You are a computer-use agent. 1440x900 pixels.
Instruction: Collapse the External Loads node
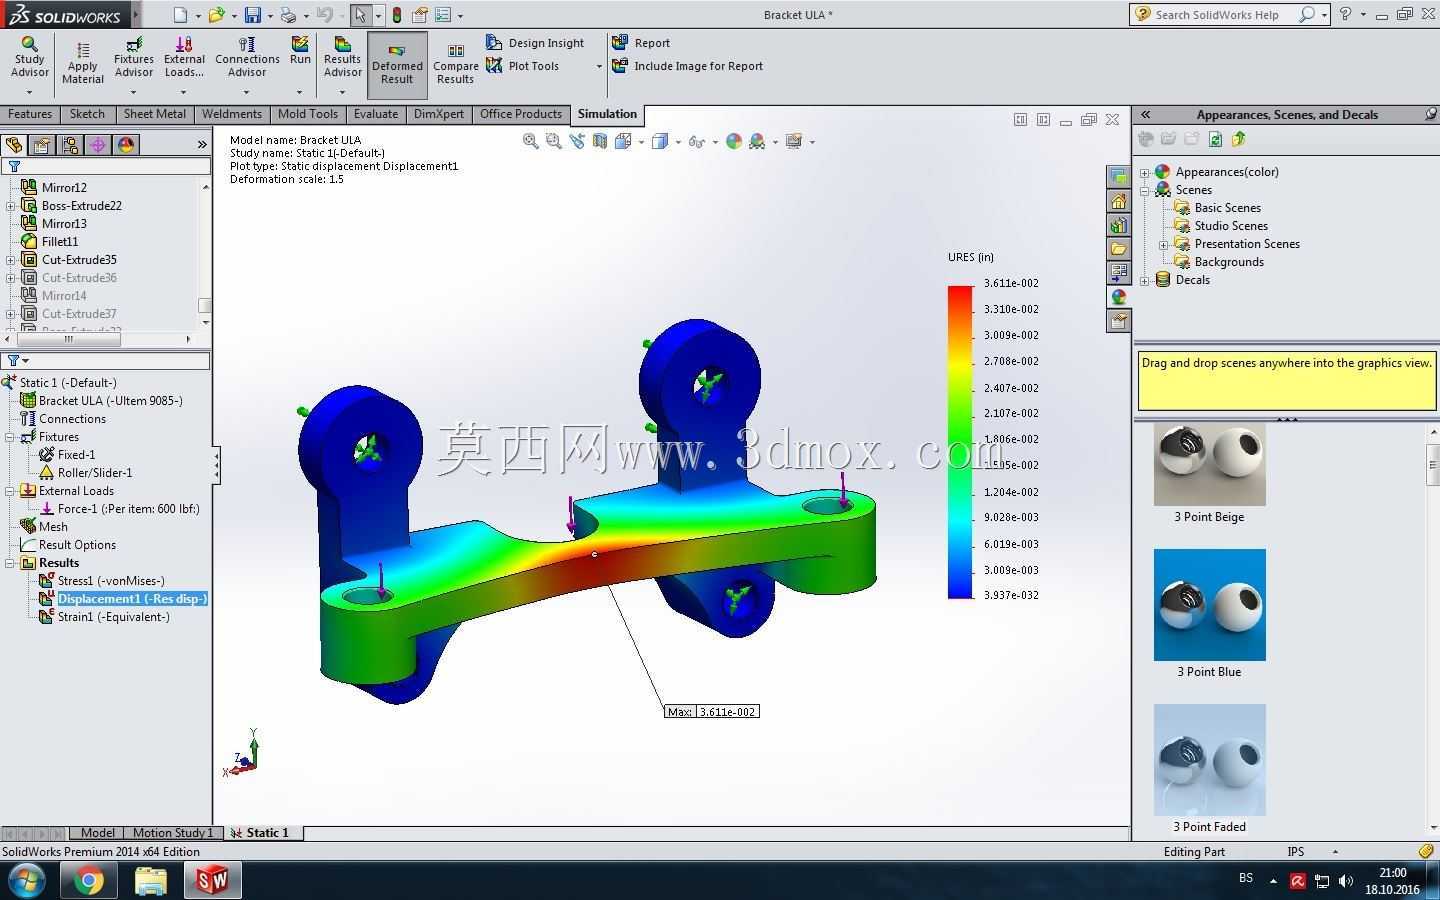pos(9,491)
